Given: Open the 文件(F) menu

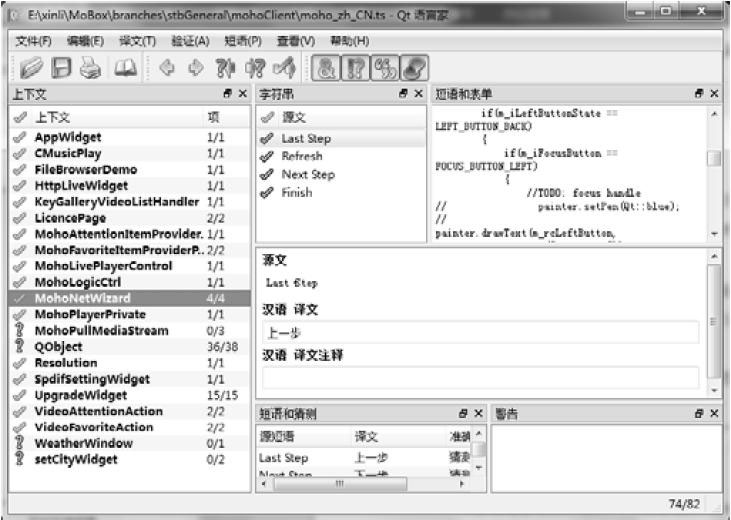Looking at the screenshot, I should (33, 41).
